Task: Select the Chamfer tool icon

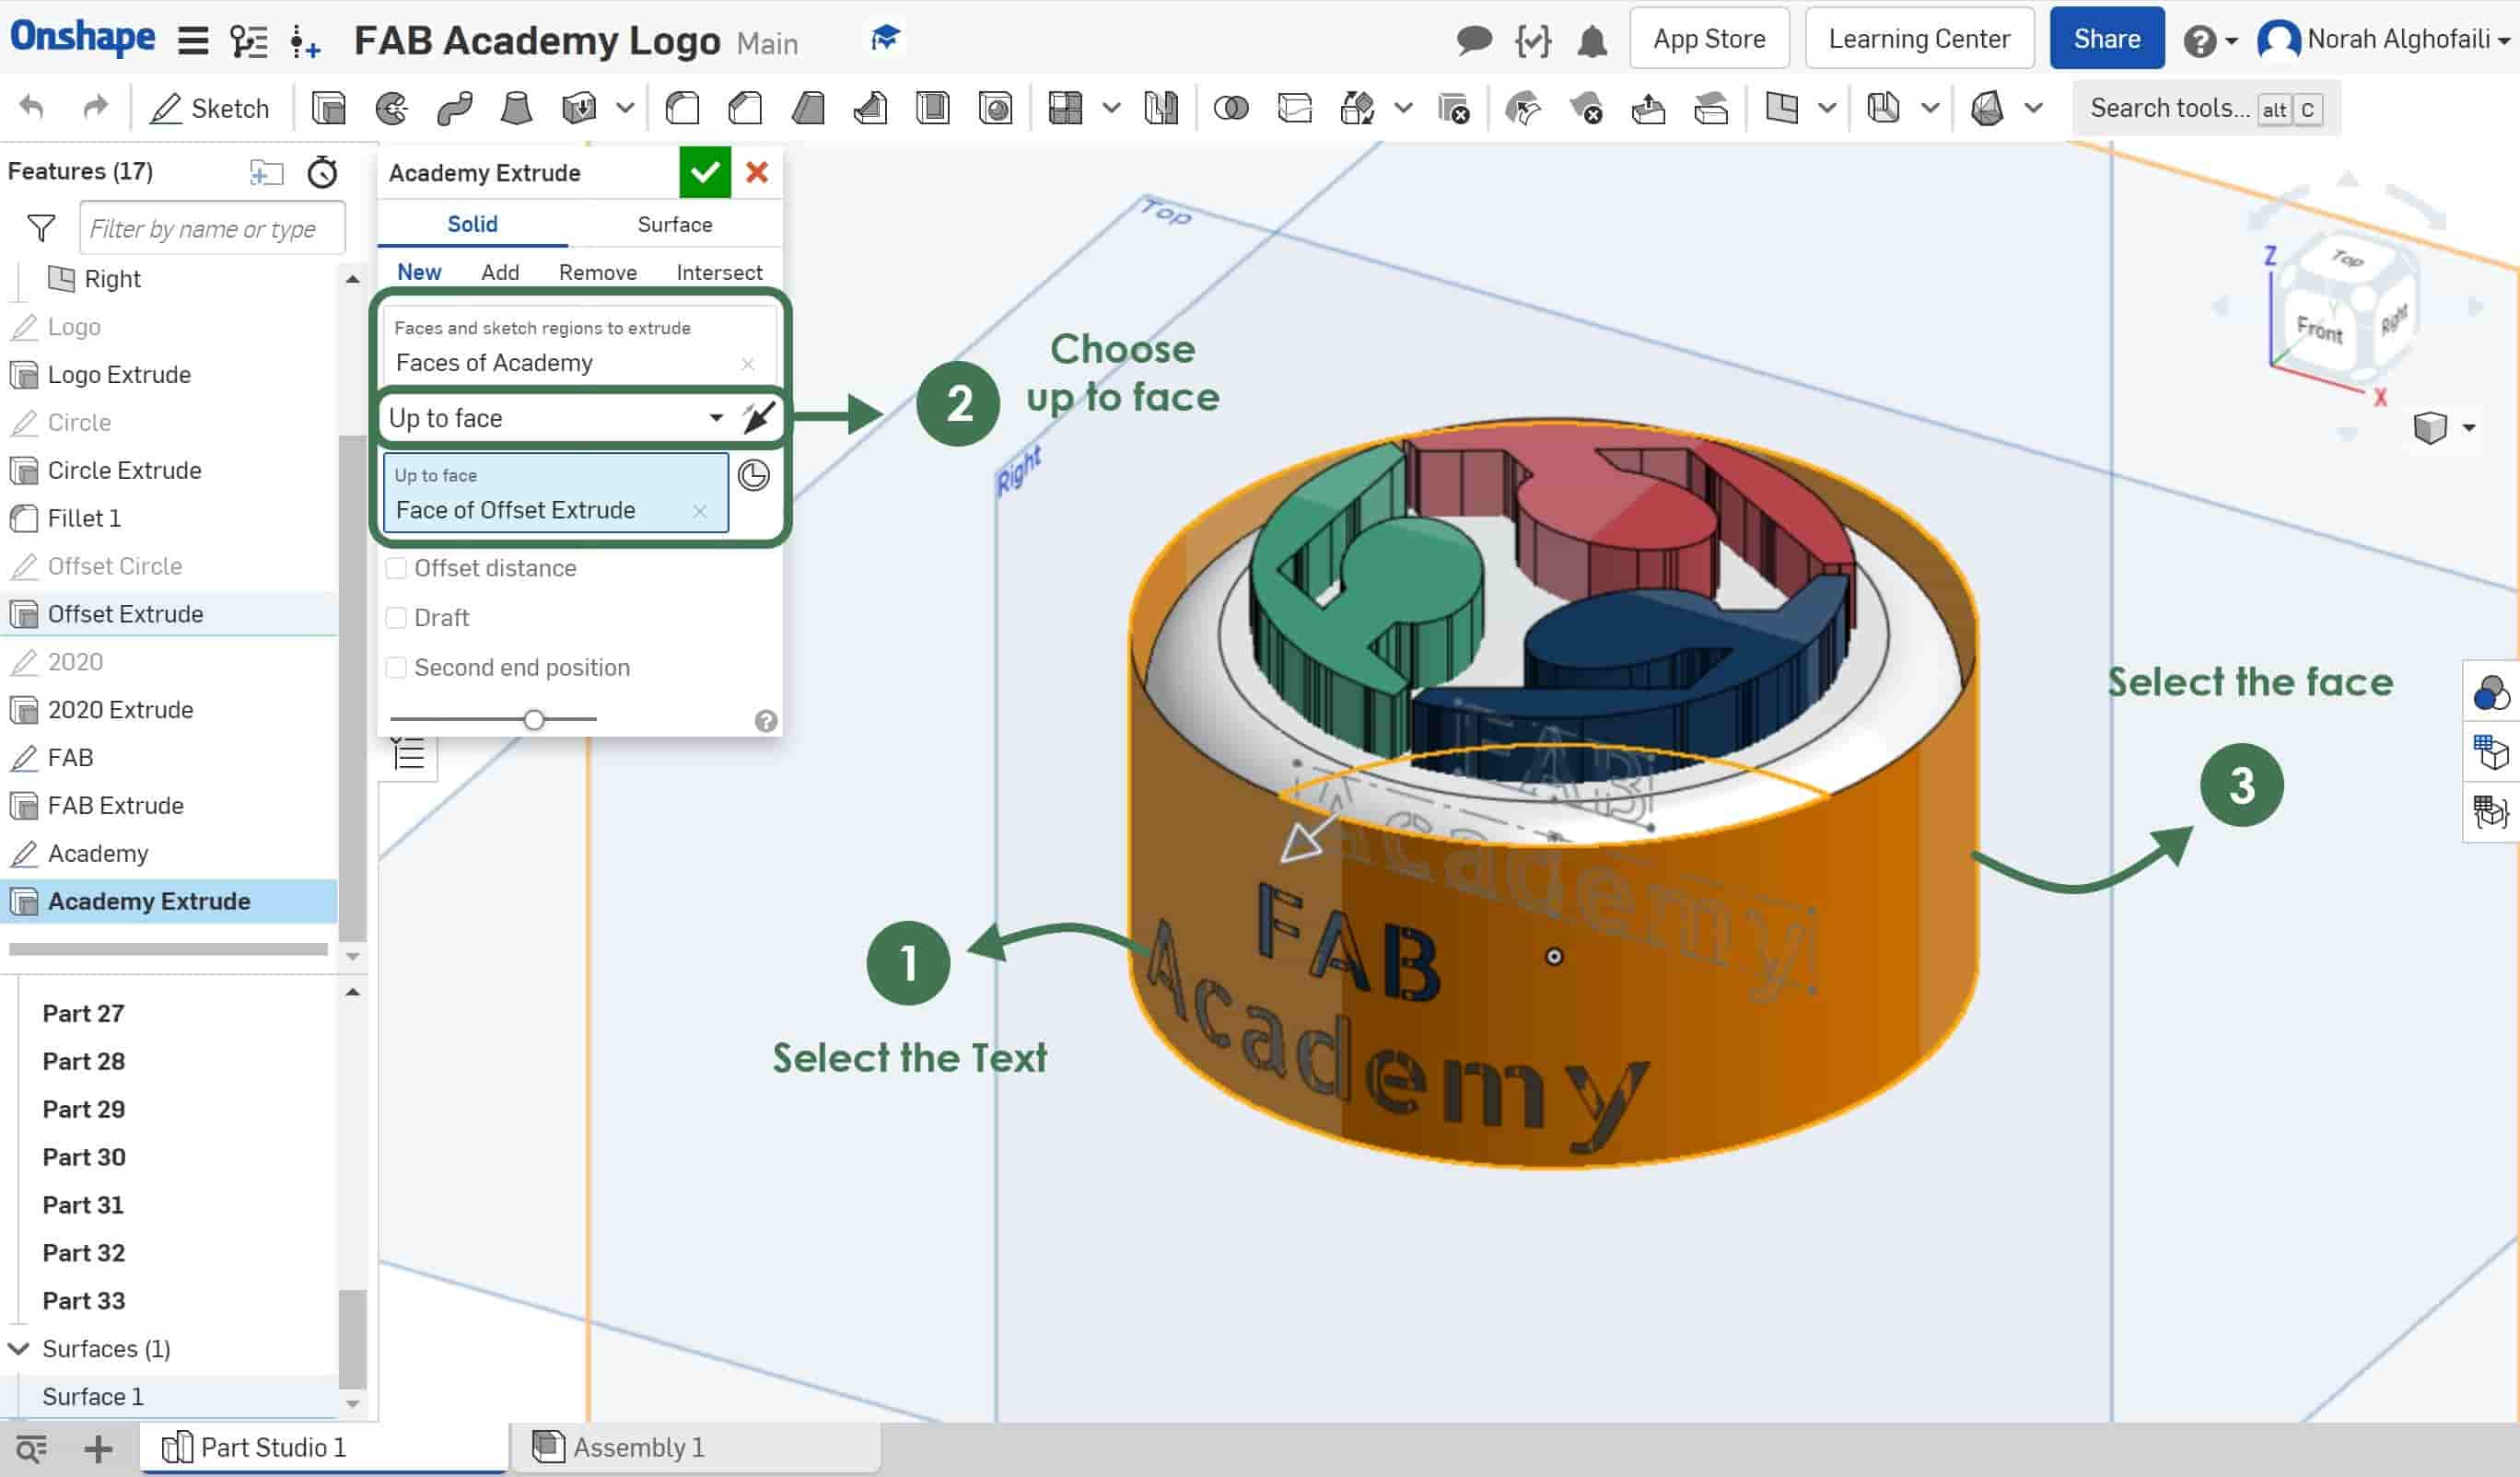Action: [745, 107]
